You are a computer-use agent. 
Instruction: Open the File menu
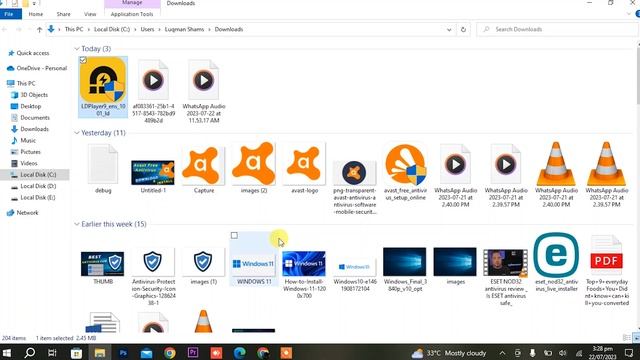coord(9,14)
